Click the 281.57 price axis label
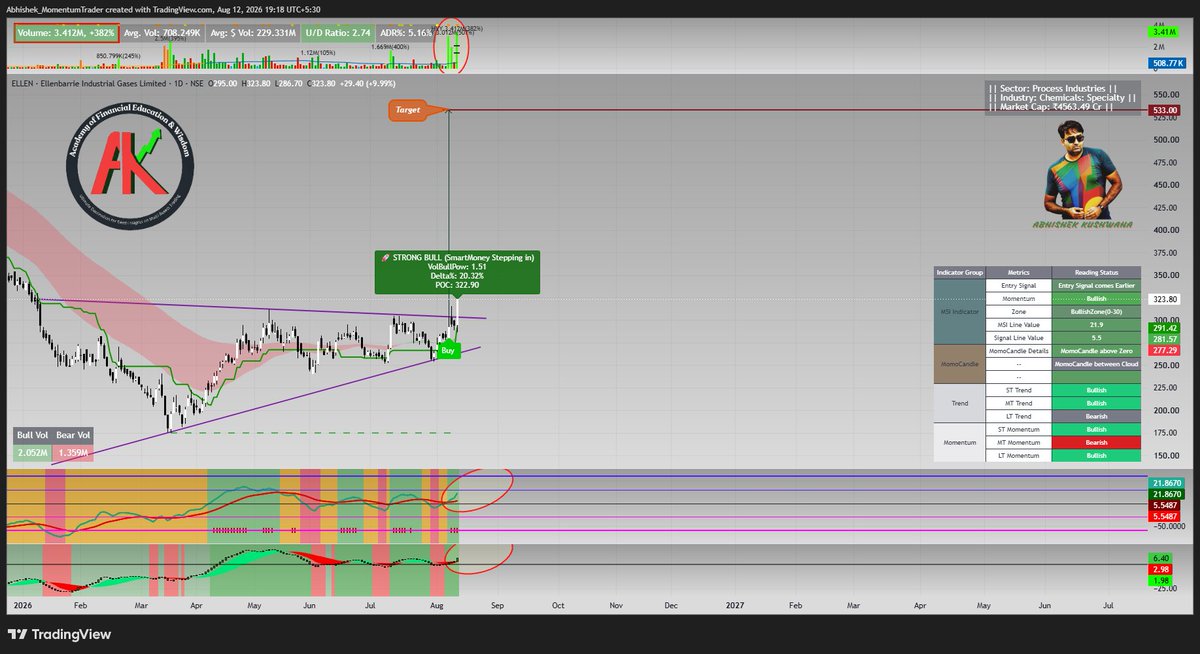 (1166, 339)
